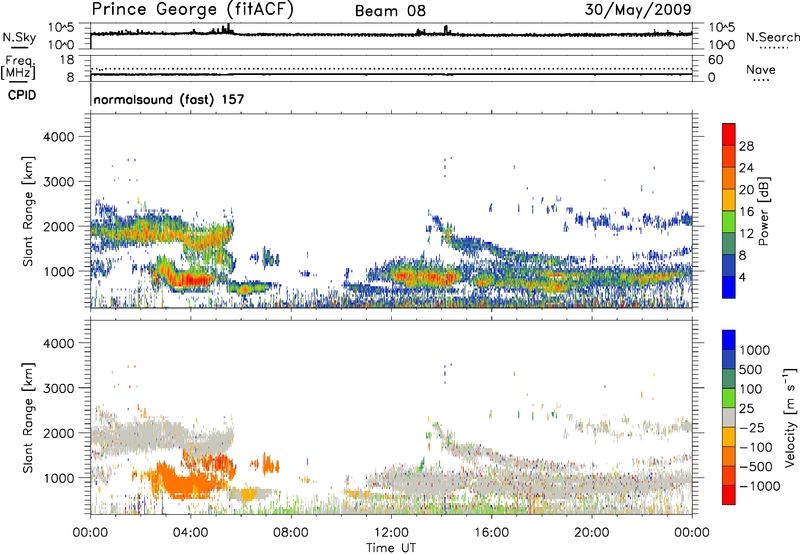The image size is (800, 554).
Task: Click the 'Slant Range [km]' label of power panel
Action: click(x=28, y=211)
